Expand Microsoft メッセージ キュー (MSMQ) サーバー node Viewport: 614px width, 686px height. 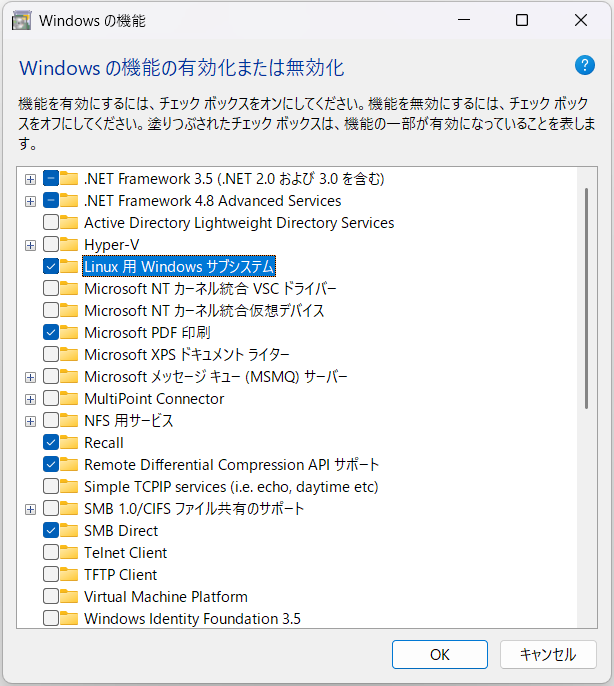tap(30, 377)
